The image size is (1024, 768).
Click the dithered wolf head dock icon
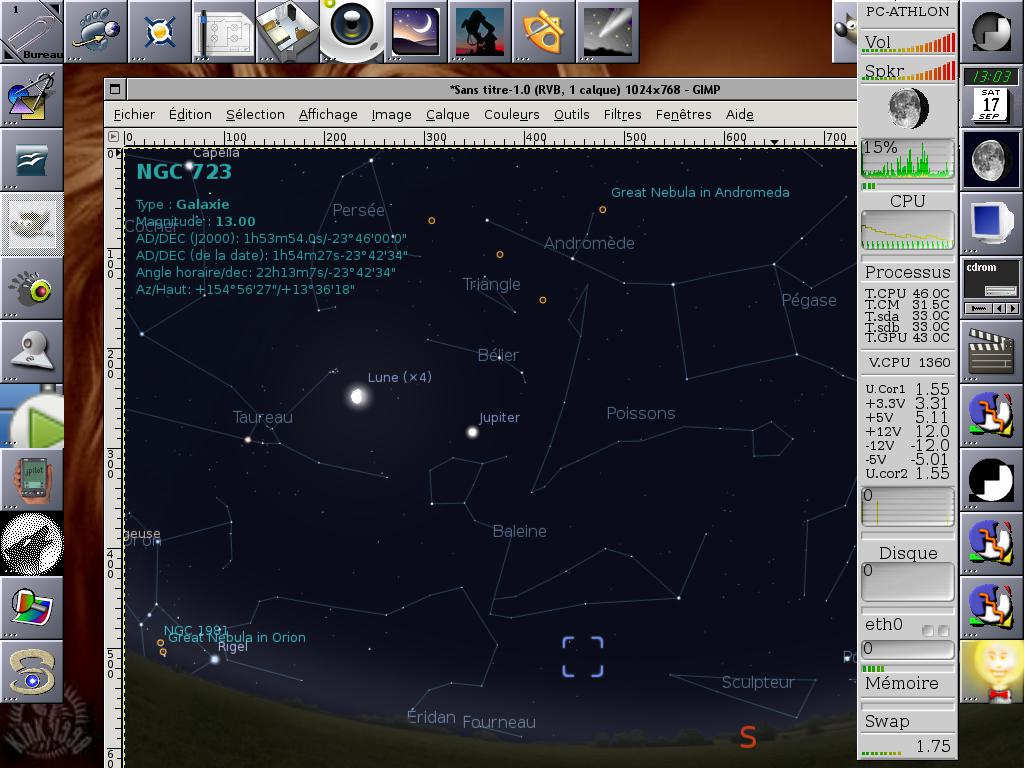pos(31,543)
